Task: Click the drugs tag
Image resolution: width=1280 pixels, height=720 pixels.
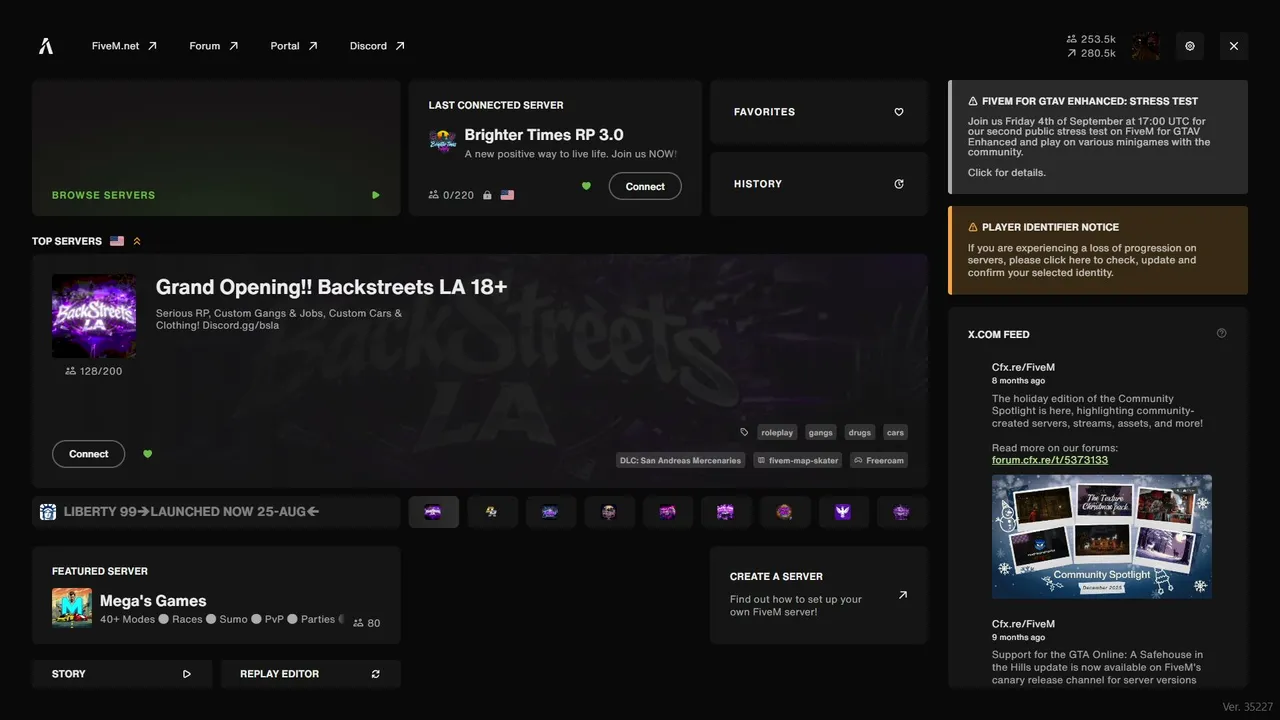Action: pyautogui.click(x=860, y=433)
